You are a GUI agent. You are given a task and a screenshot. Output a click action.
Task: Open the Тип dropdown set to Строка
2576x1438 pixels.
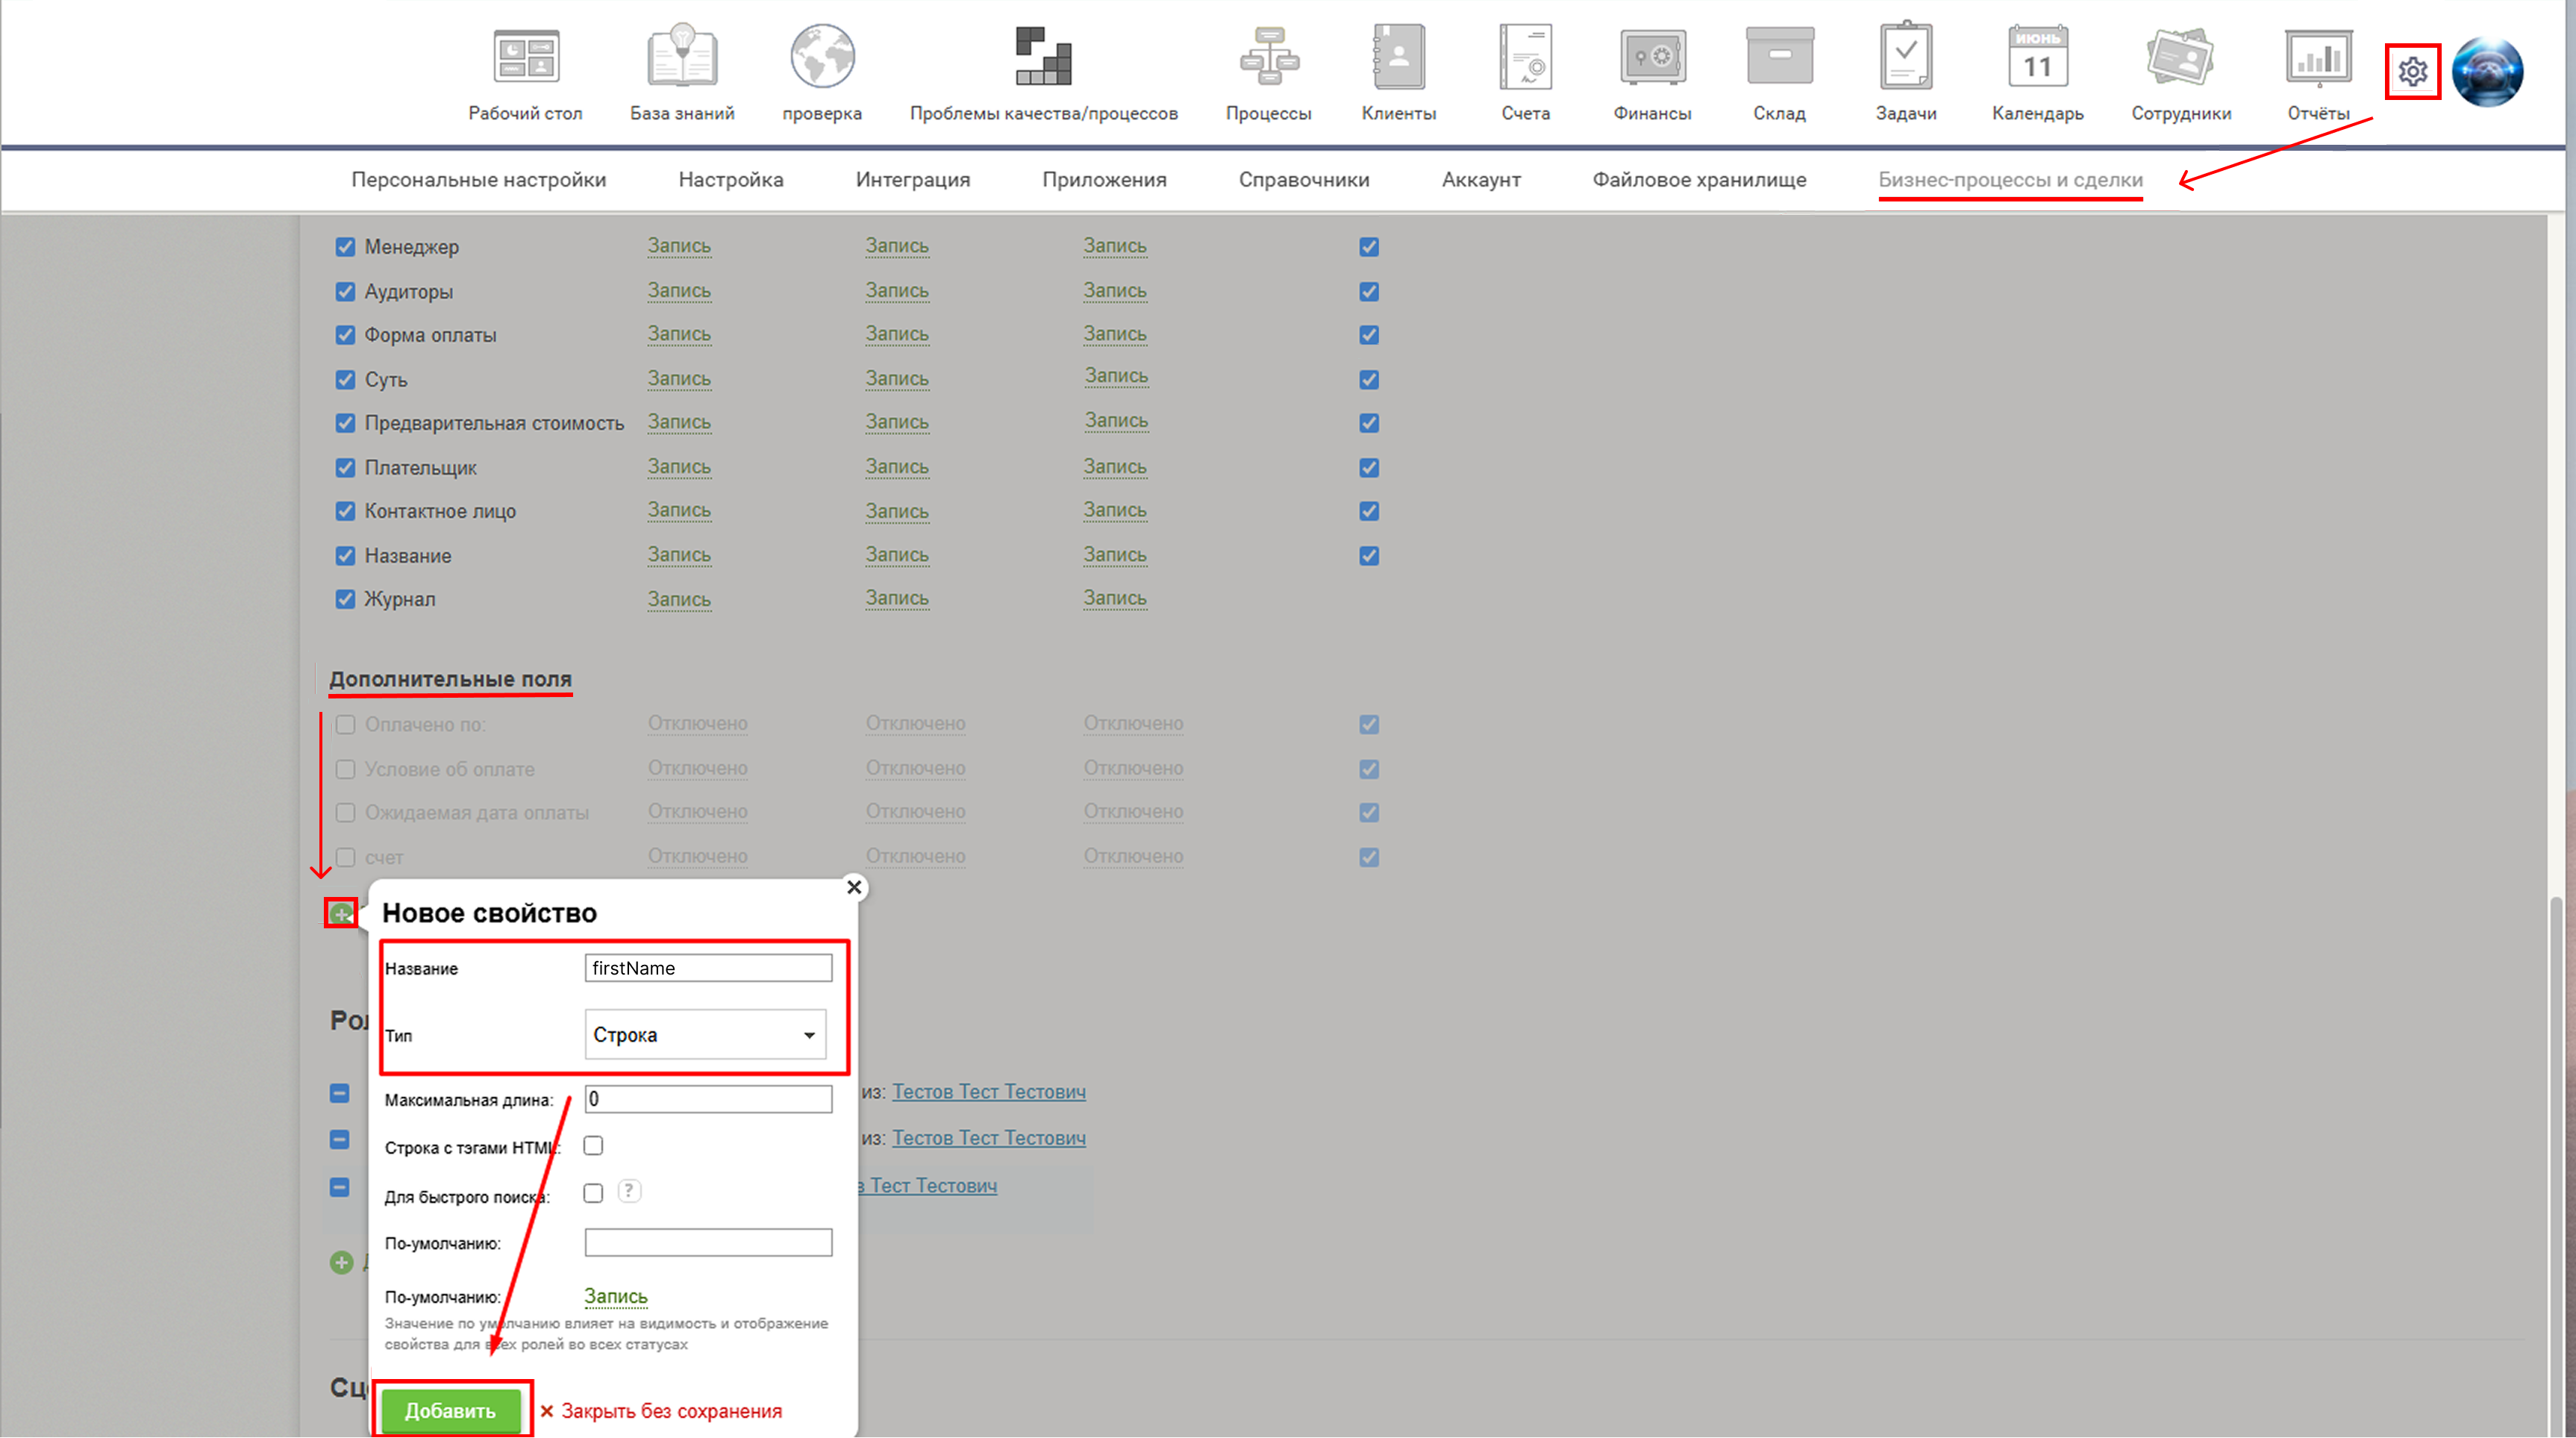click(706, 1035)
